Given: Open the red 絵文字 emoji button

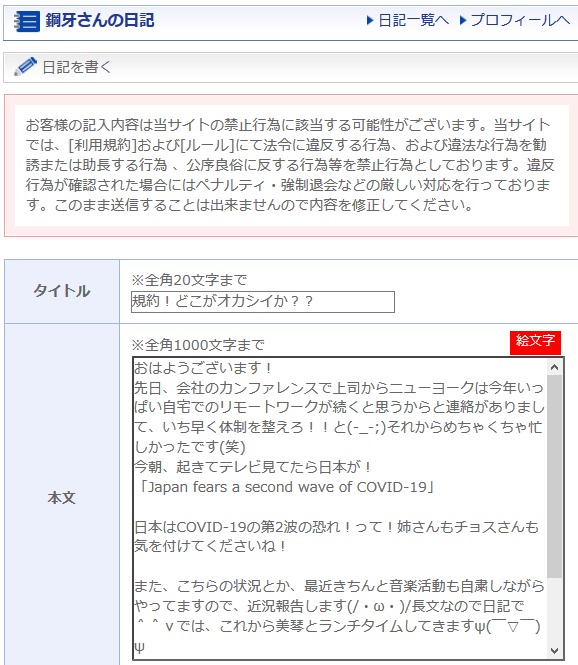Looking at the screenshot, I should (x=535, y=342).
